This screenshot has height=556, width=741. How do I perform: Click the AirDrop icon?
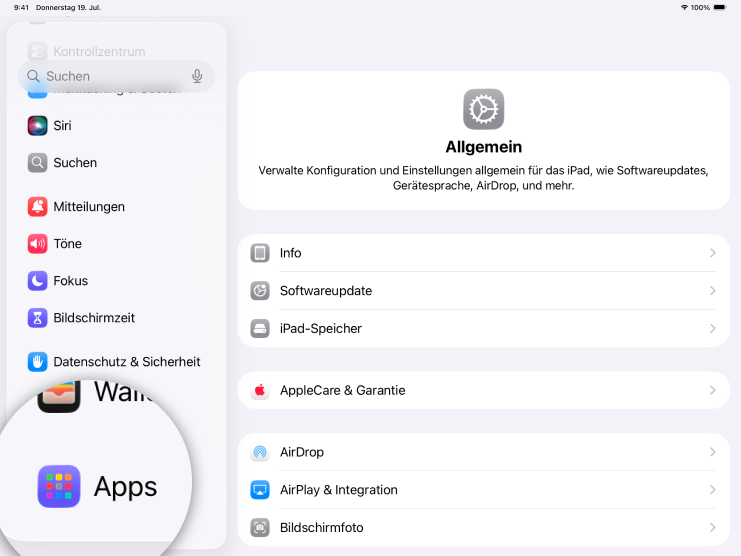click(260, 453)
